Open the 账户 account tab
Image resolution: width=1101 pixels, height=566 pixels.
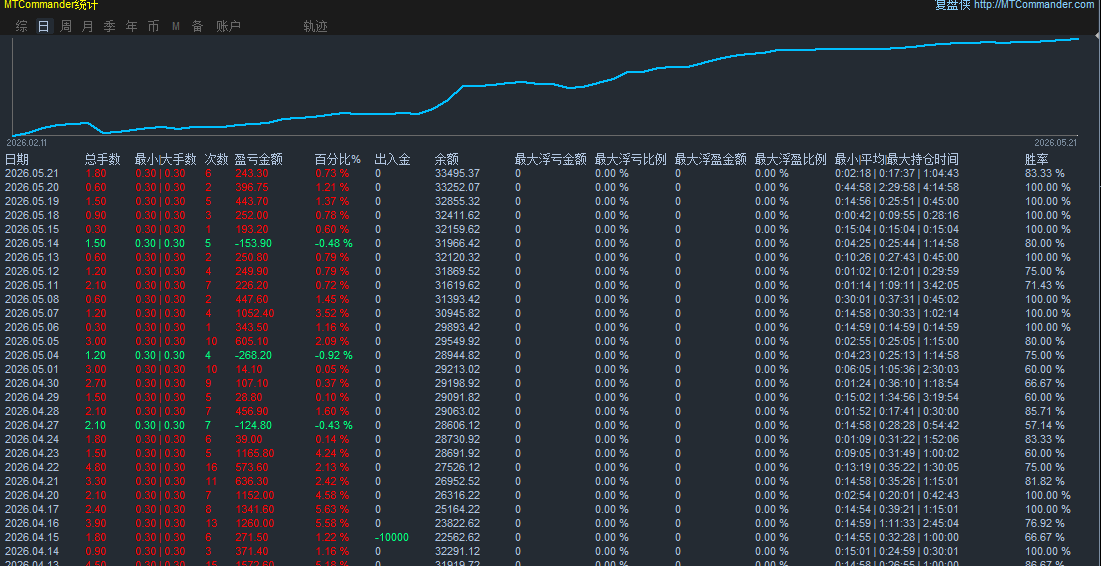[x=228, y=27]
